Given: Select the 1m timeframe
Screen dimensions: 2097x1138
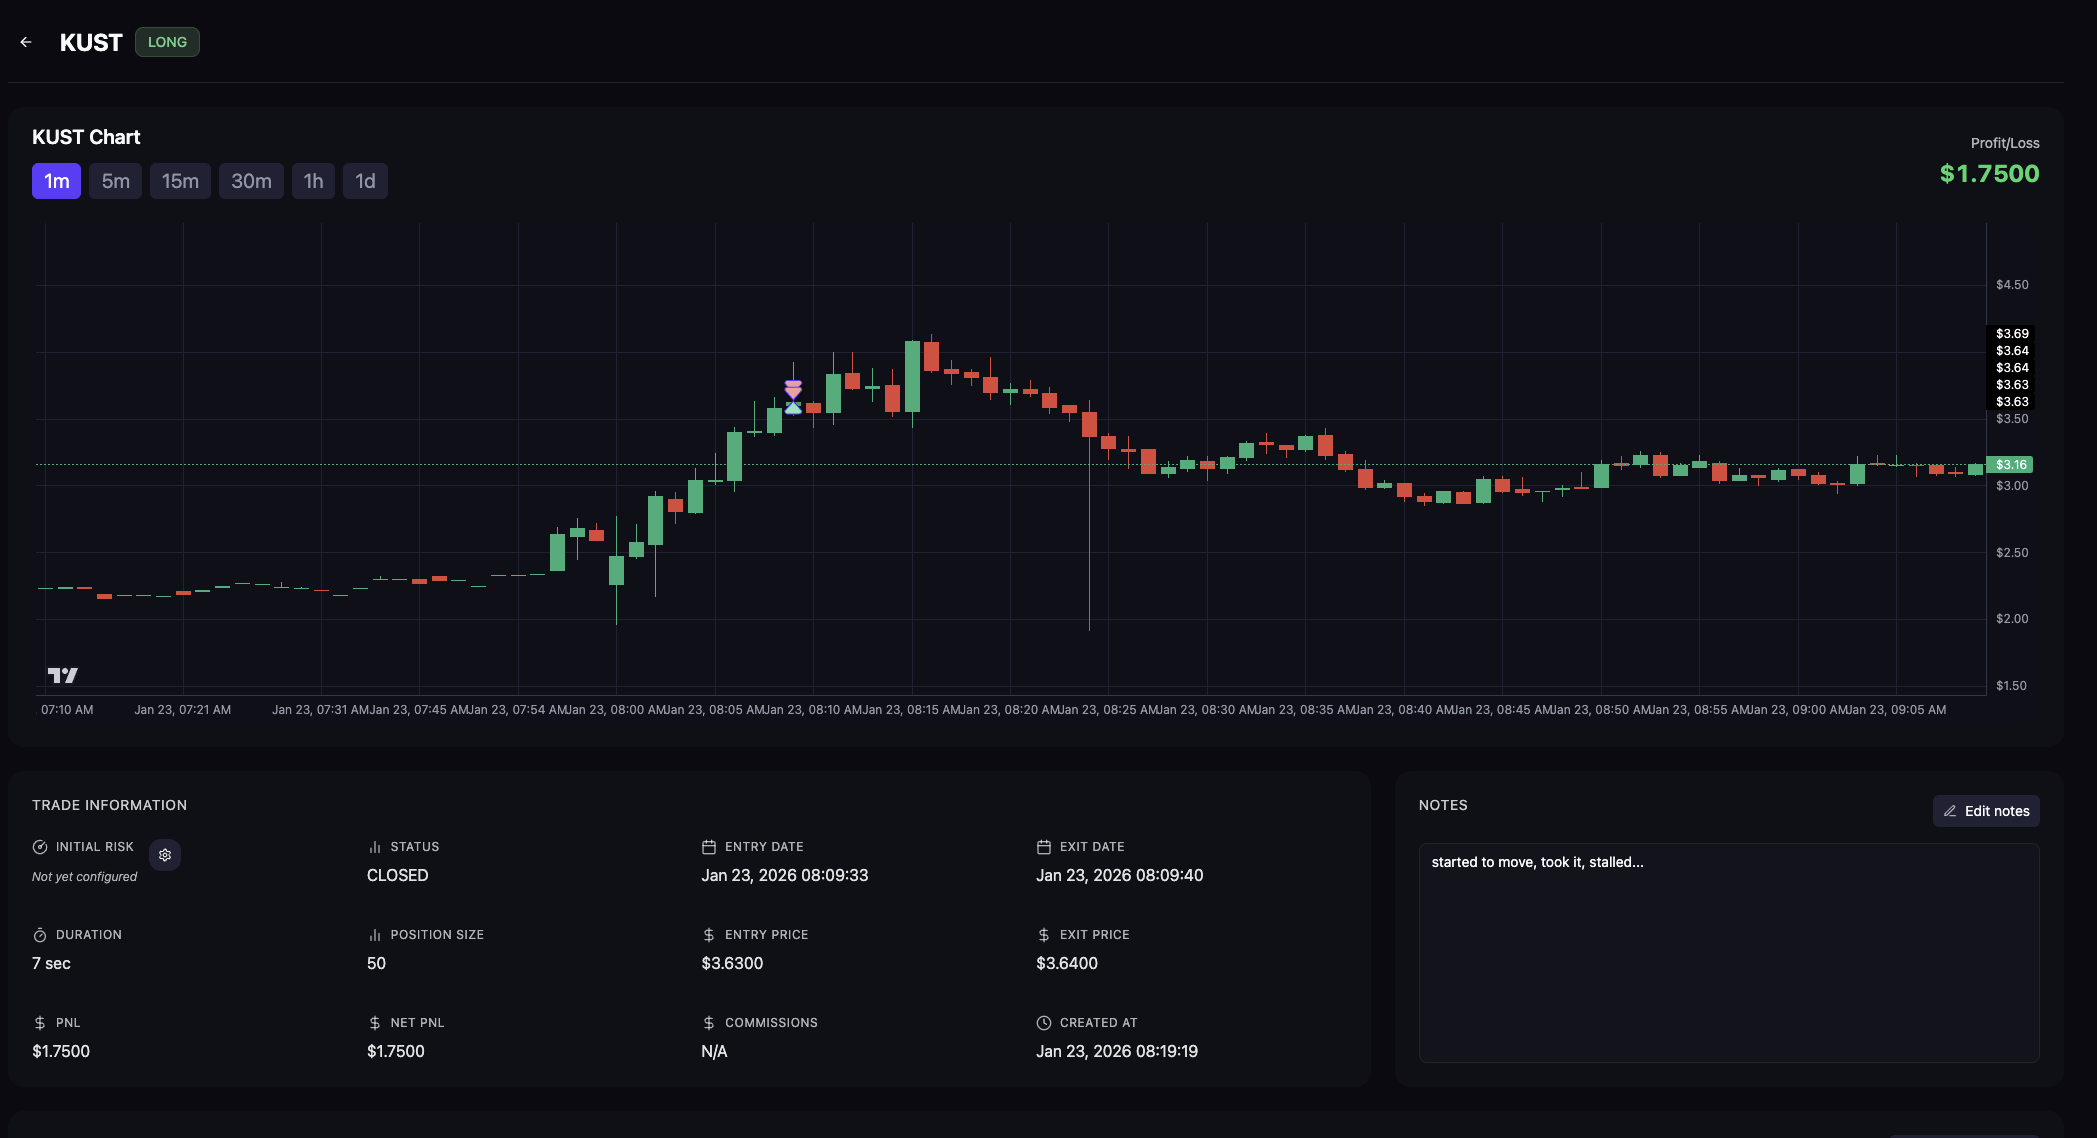Looking at the screenshot, I should click(x=56, y=181).
